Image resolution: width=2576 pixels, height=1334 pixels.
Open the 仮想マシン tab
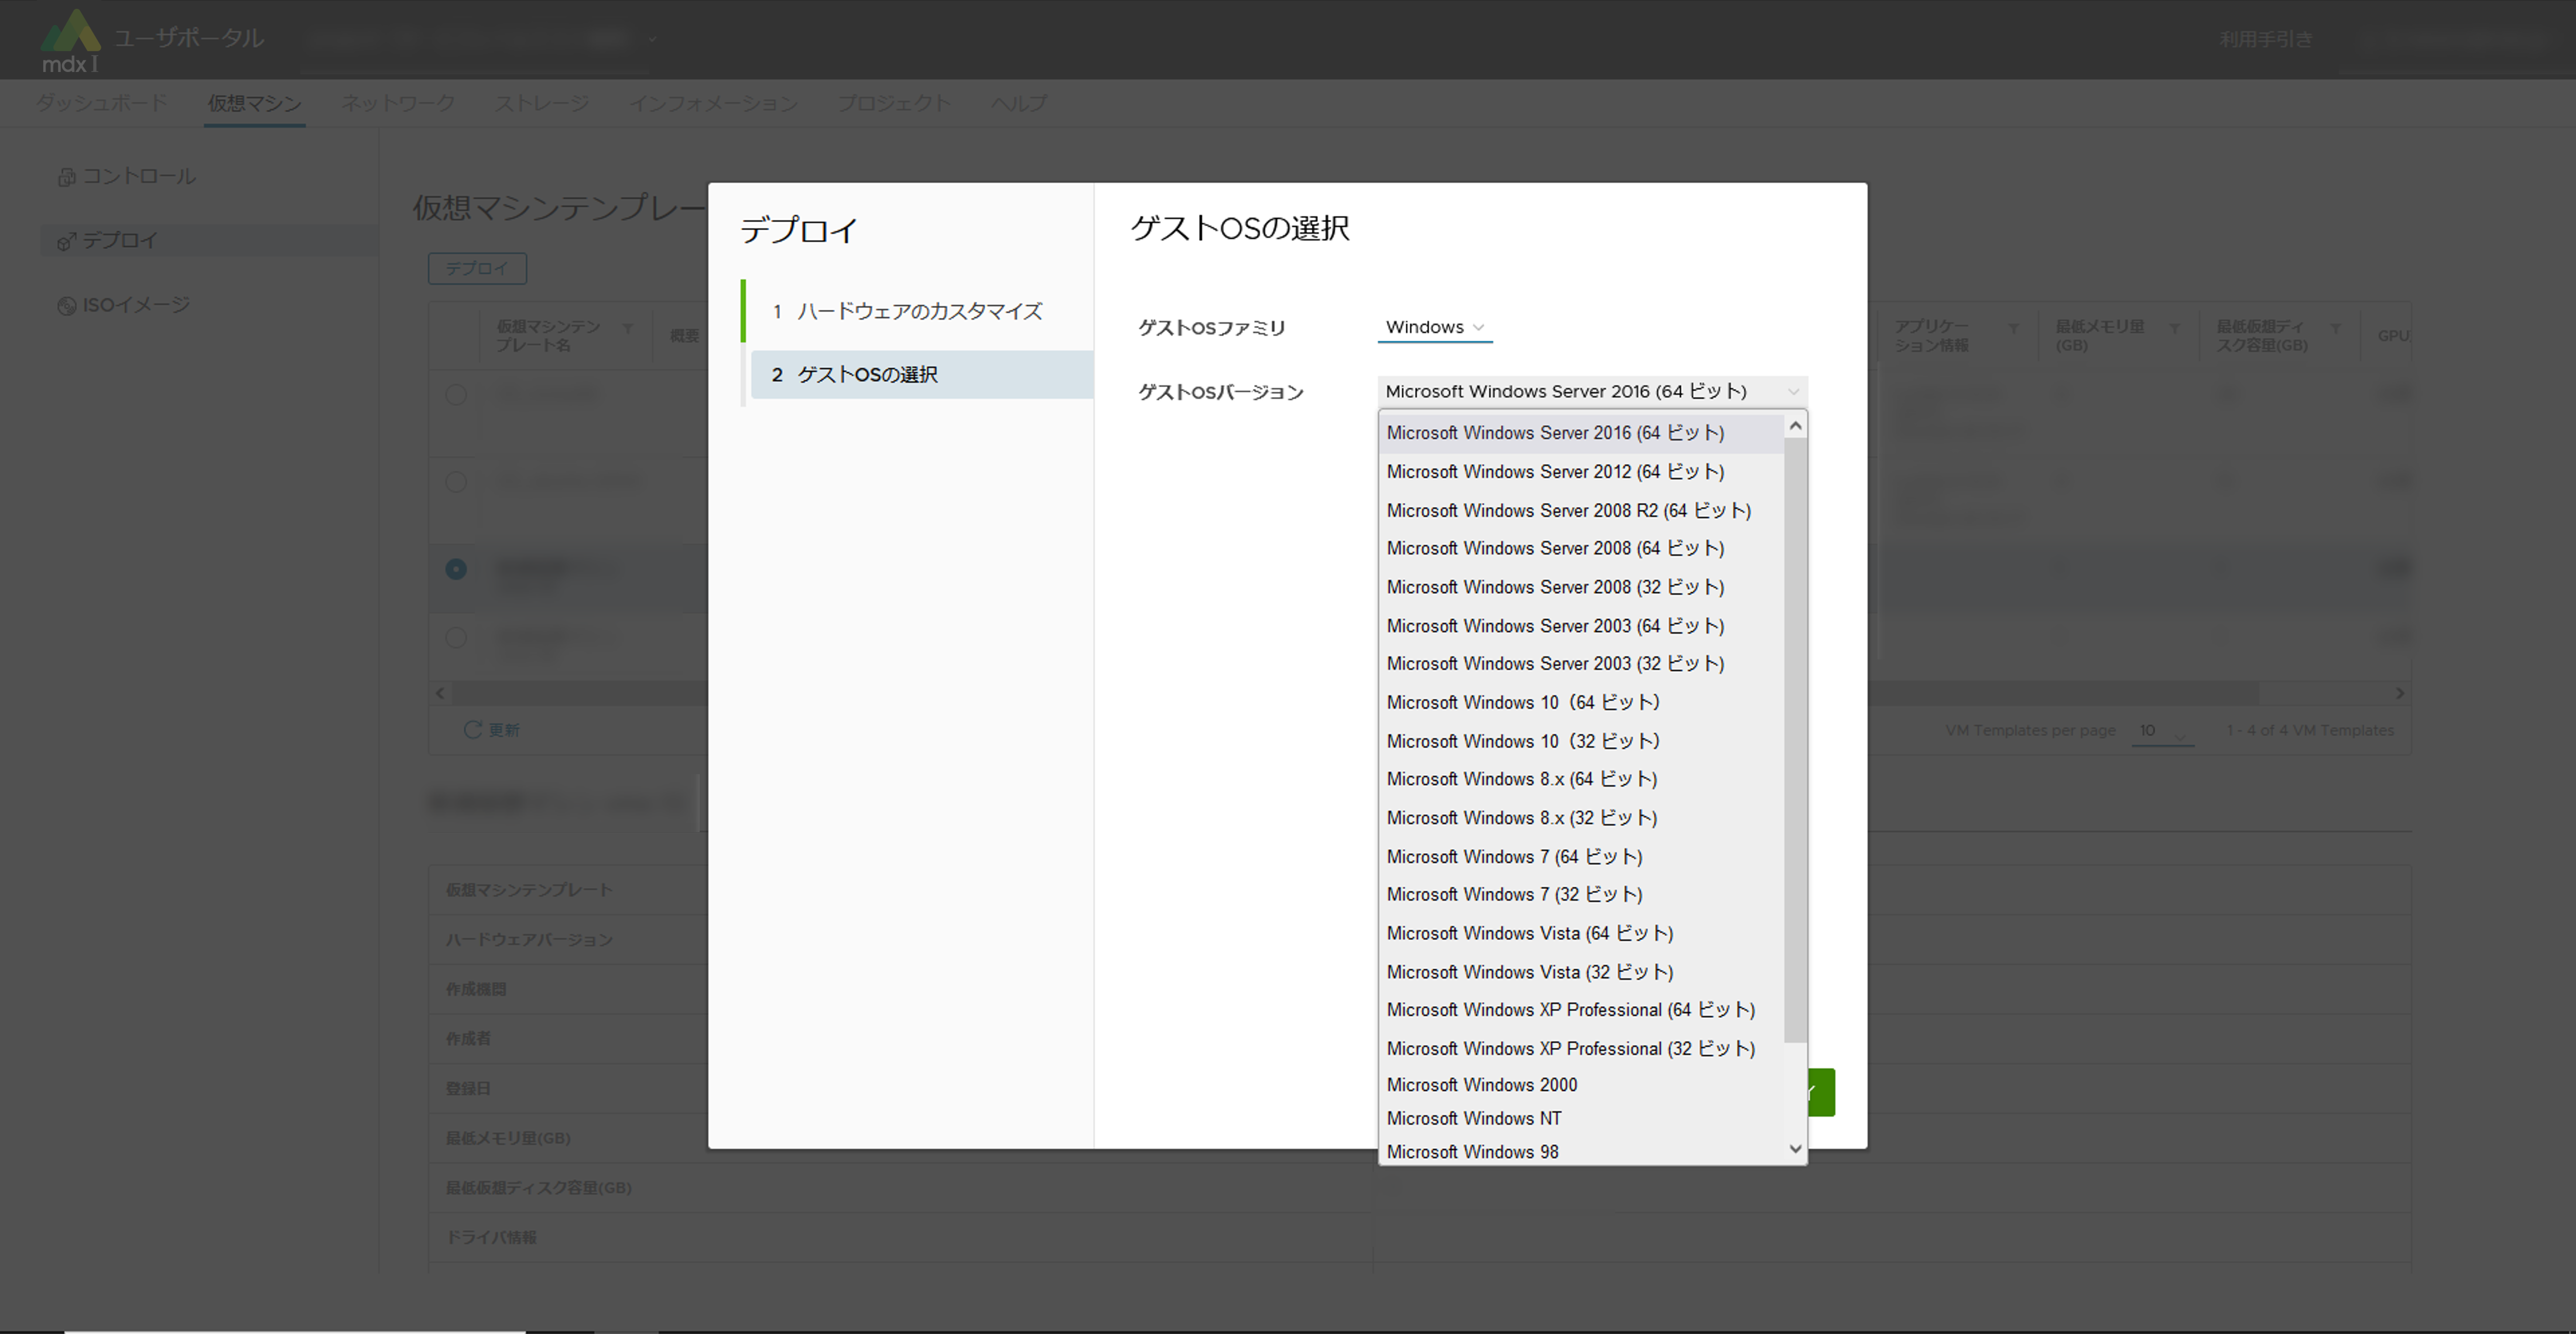(254, 103)
